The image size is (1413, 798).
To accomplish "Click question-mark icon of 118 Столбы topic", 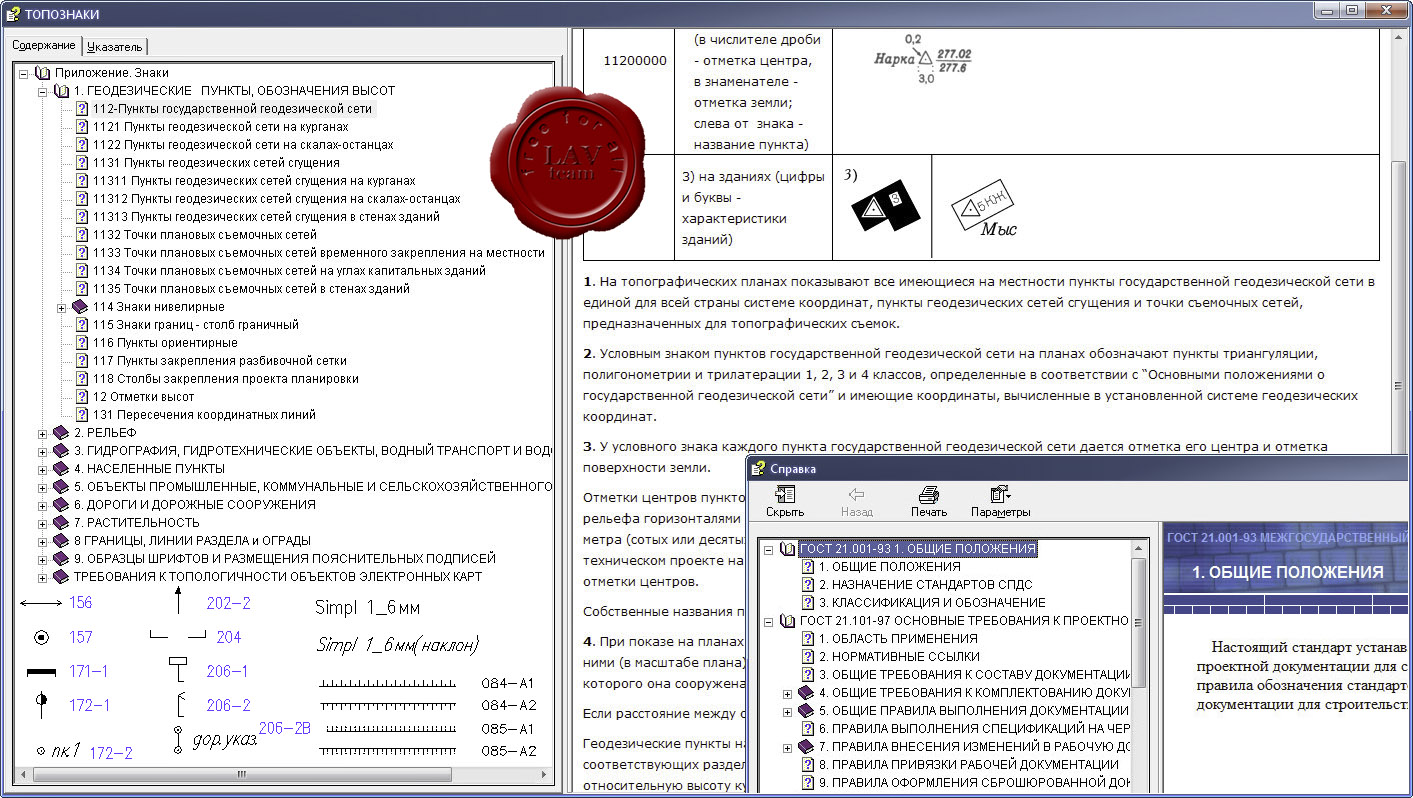I will (82, 379).
